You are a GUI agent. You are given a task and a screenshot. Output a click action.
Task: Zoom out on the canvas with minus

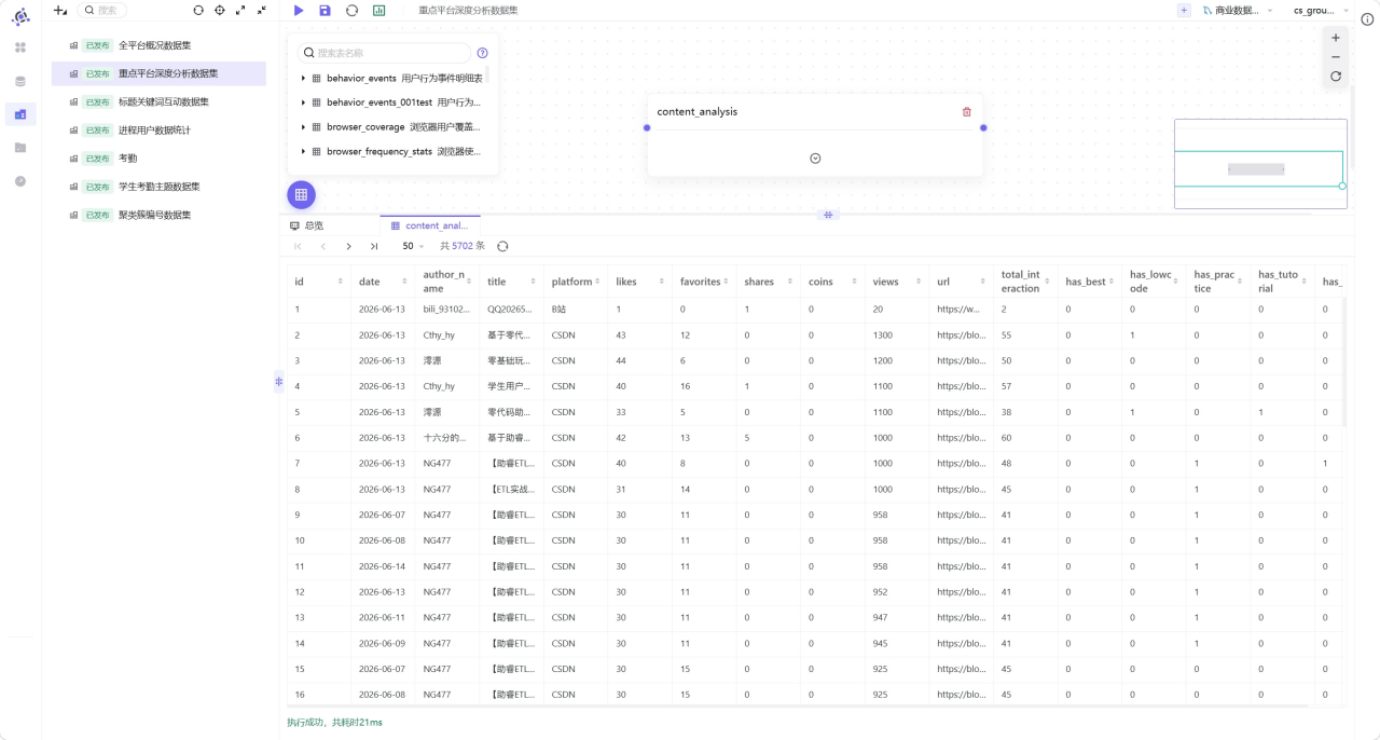click(1336, 57)
